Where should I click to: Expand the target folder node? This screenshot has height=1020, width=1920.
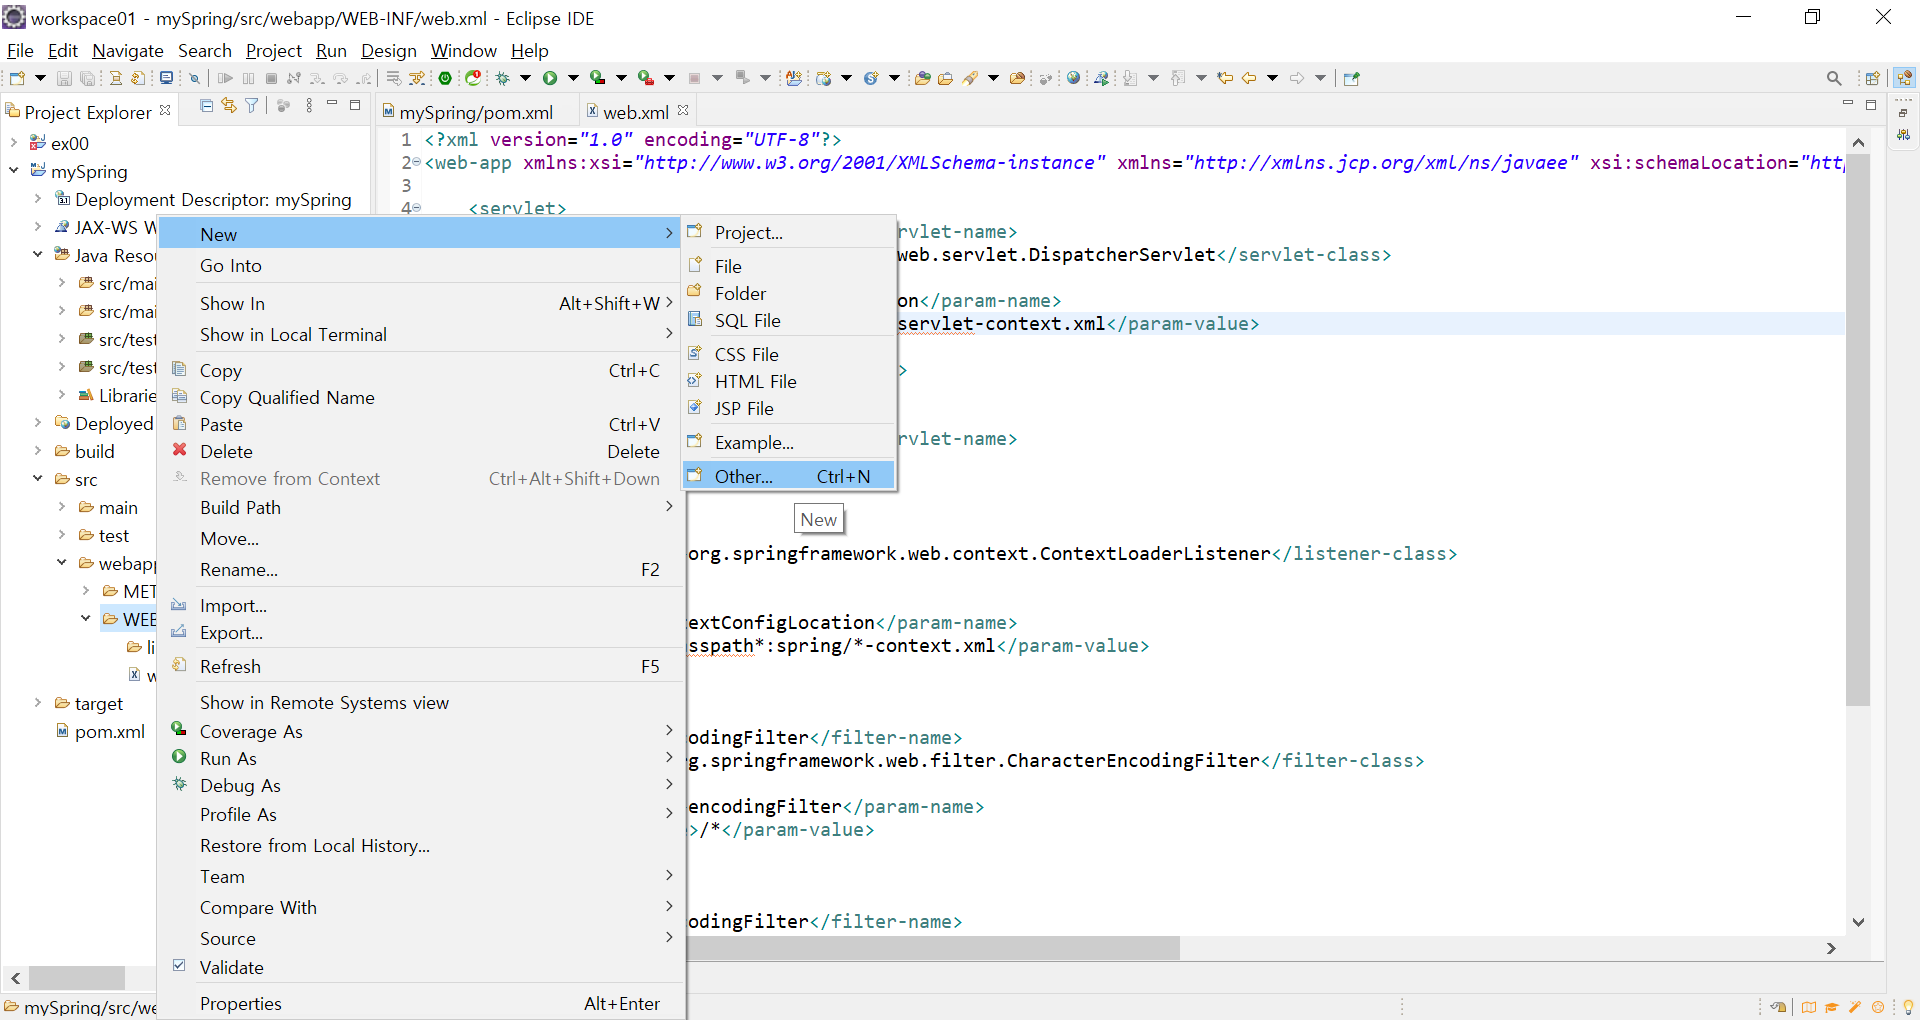(x=38, y=703)
